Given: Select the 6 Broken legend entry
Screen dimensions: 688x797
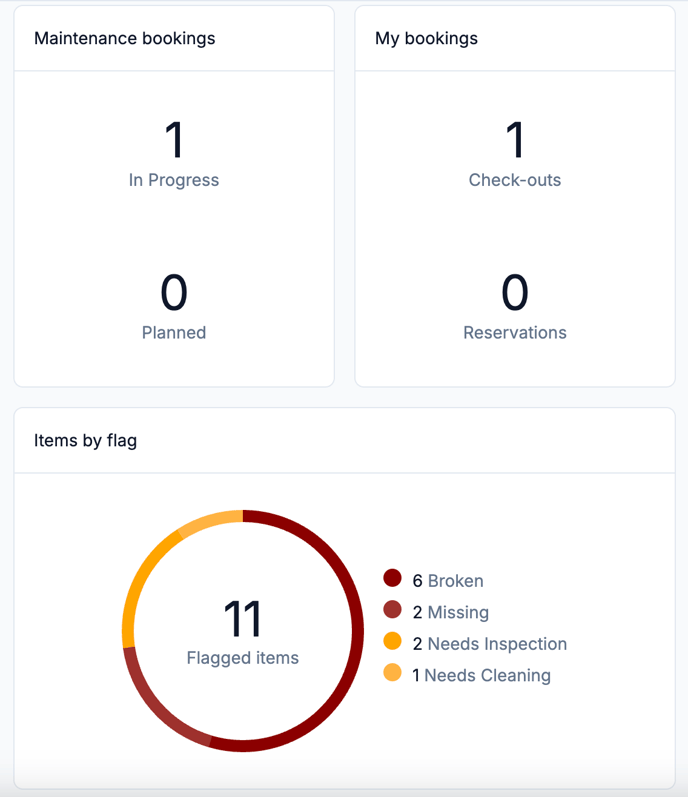Looking at the screenshot, I should (448, 580).
